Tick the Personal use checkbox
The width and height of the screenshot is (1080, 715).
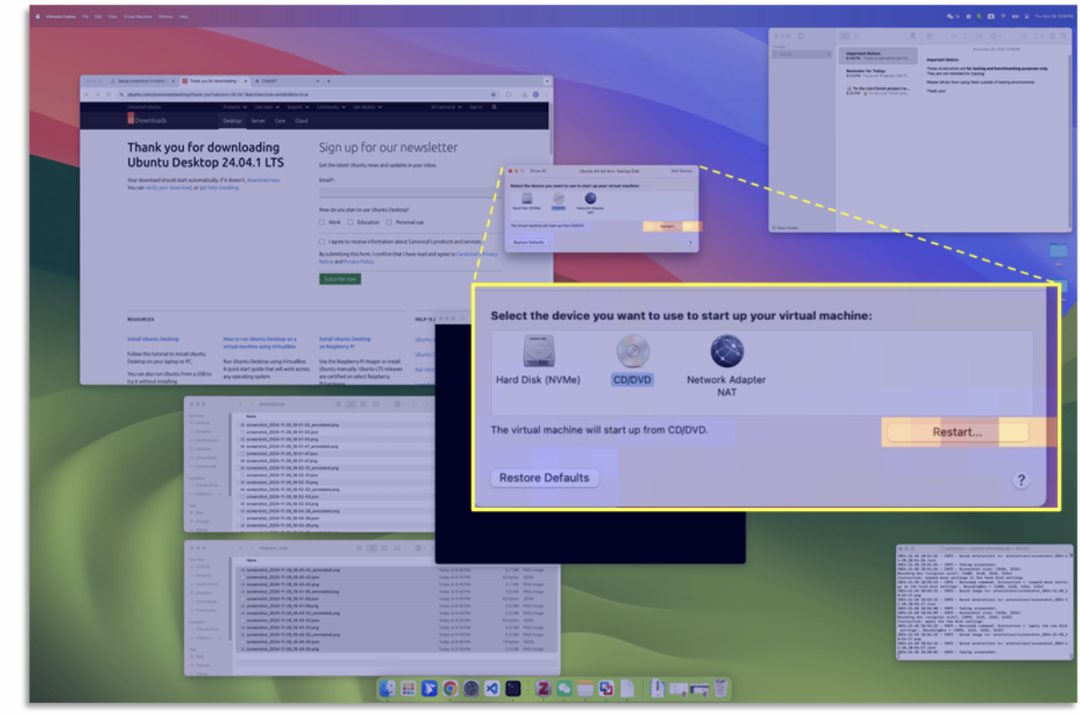pyautogui.click(x=389, y=222)
